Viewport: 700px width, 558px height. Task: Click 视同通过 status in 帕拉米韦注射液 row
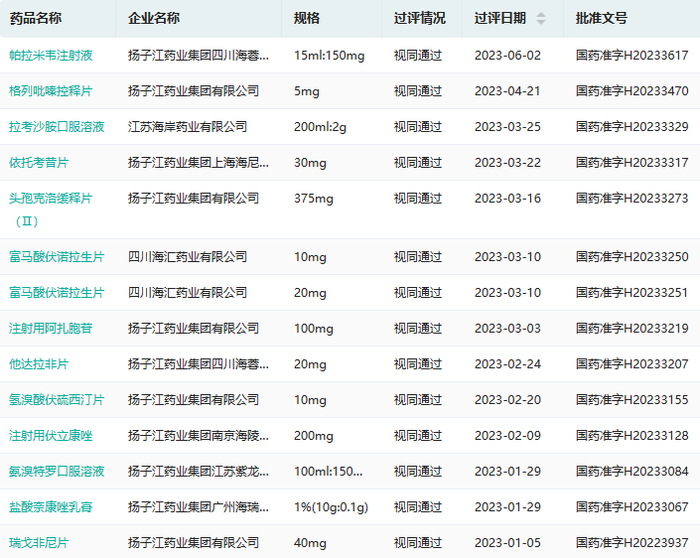(x=418, y=55)
